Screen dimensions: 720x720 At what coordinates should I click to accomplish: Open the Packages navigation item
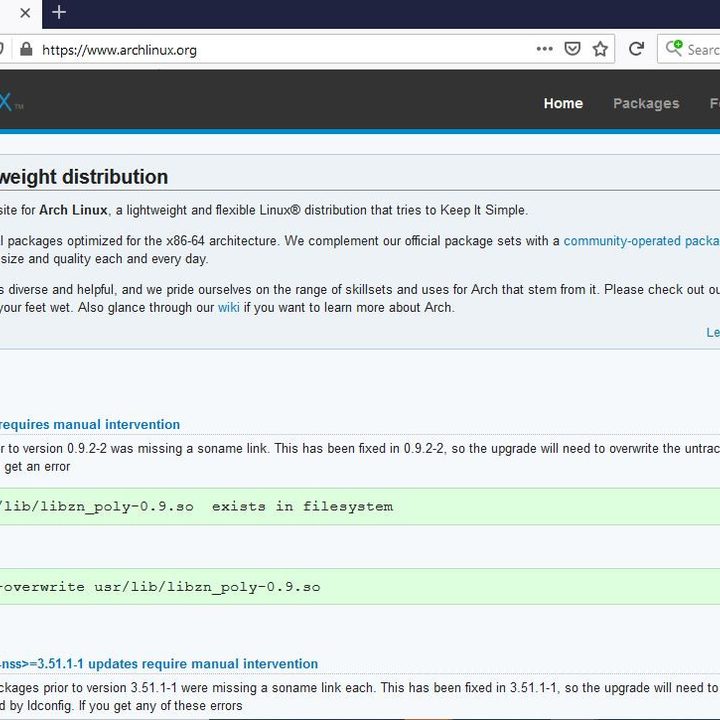pos(646,104)
